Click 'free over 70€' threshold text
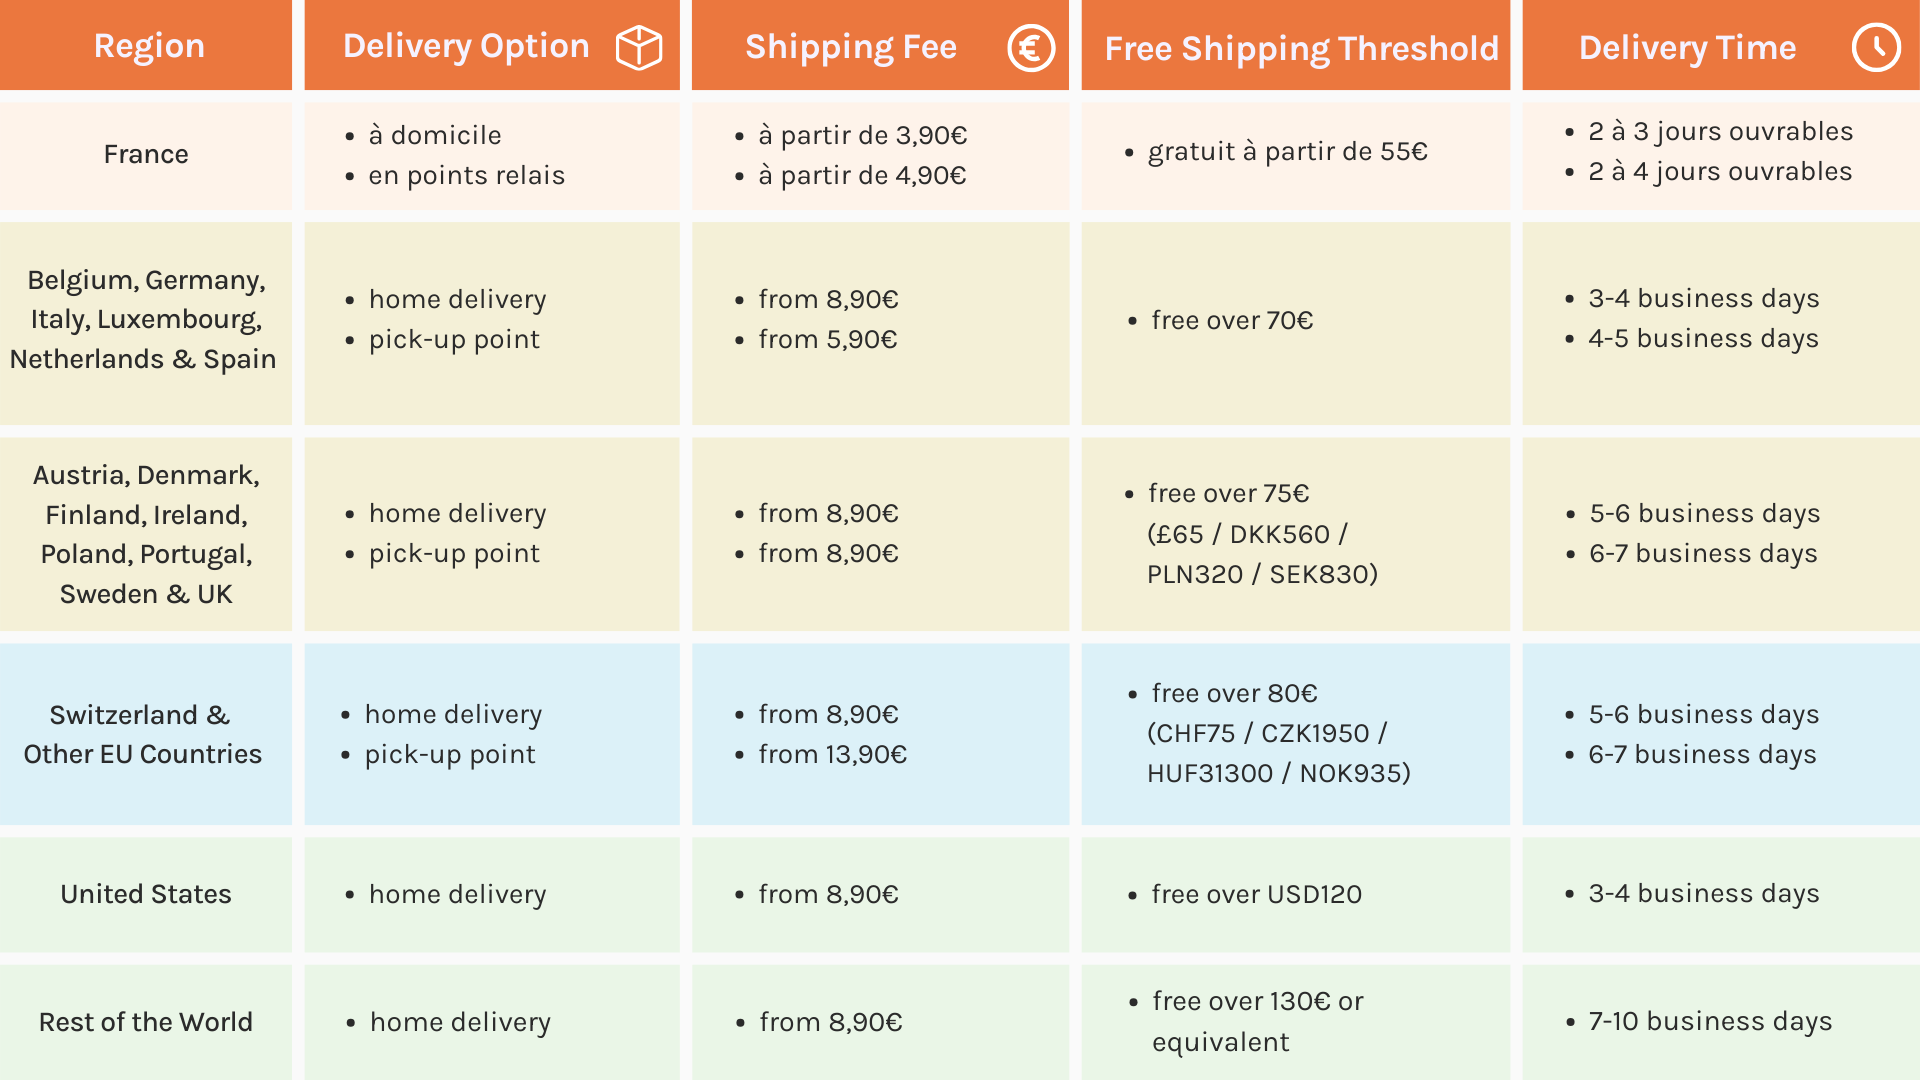 tap(1232, 320)
